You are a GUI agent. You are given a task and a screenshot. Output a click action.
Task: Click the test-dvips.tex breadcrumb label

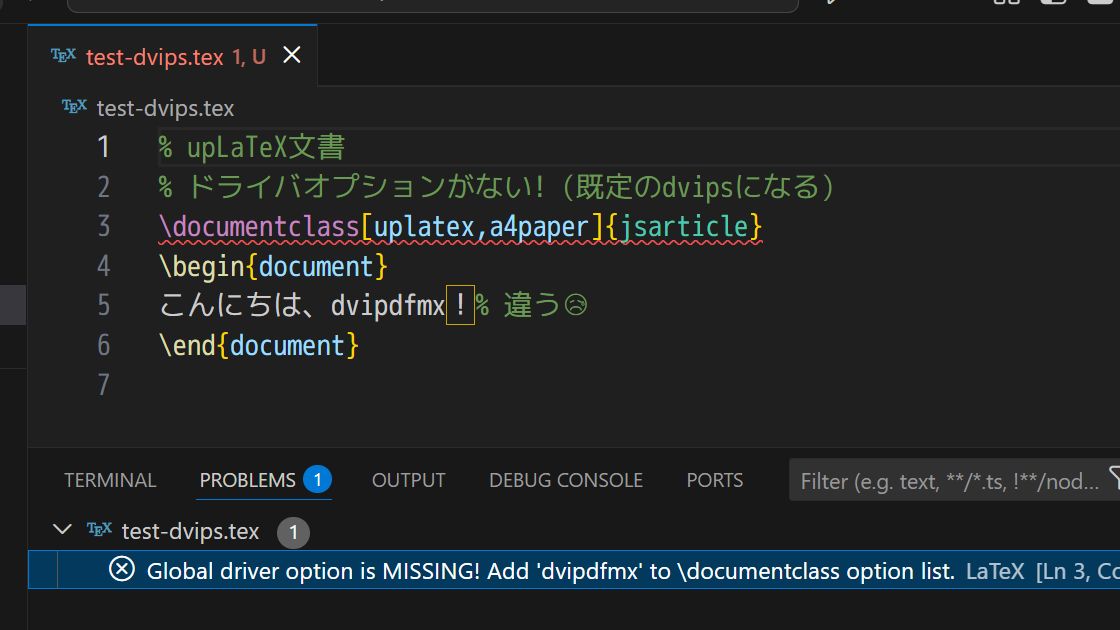click(x=165, y=109)
